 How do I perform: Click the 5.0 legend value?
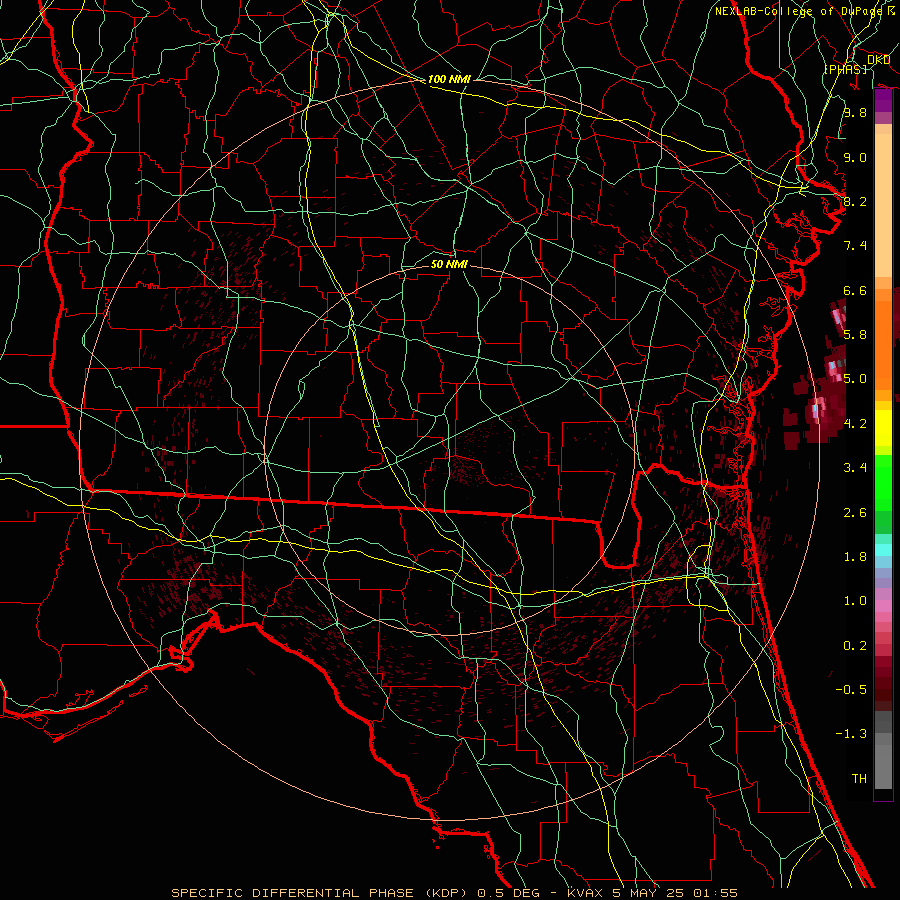point(855,379)
